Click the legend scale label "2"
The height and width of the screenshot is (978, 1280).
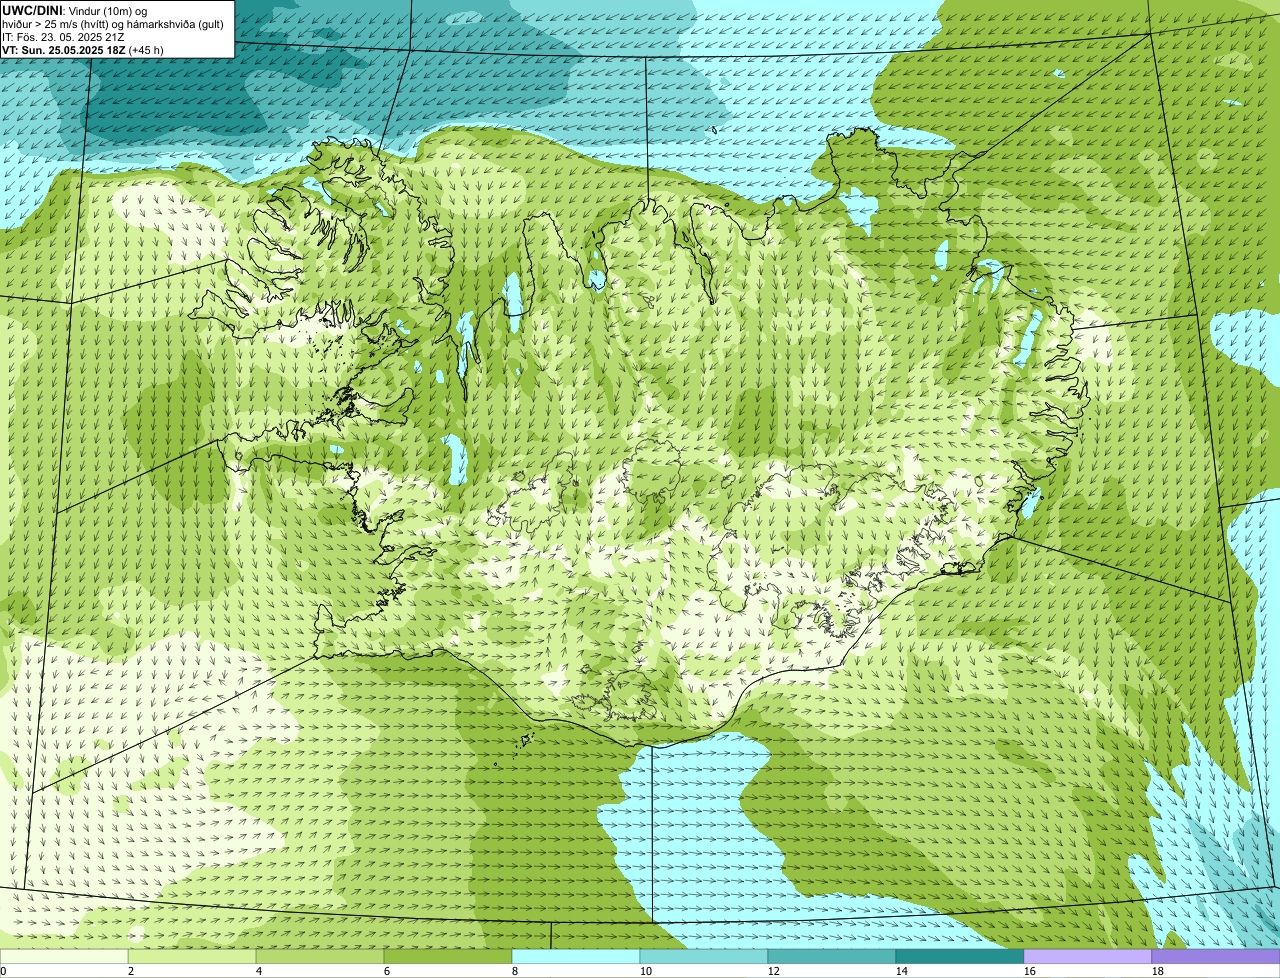coord(131,971)
